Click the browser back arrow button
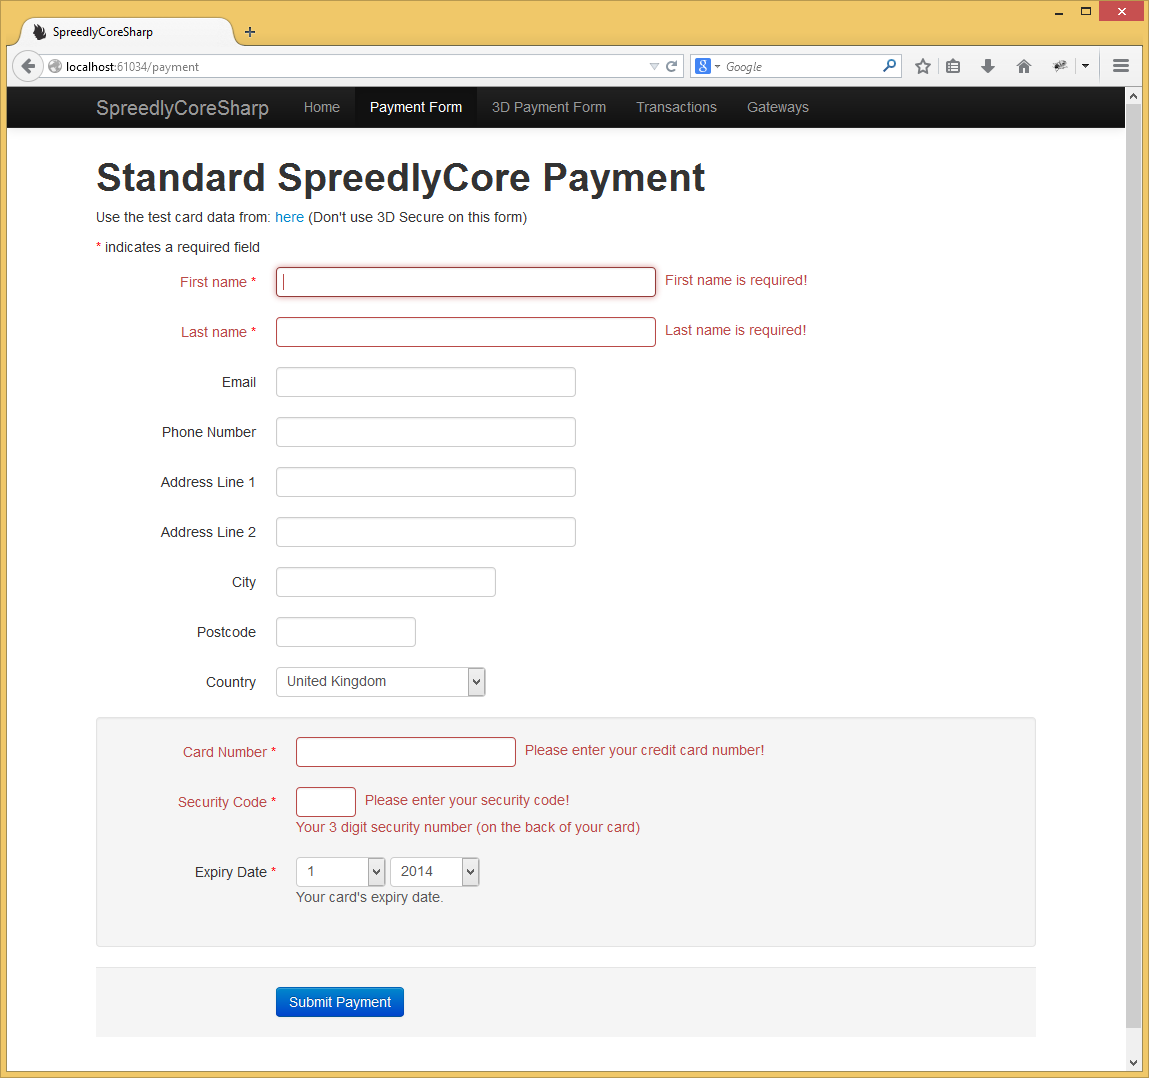 pyautogui.click(x=28, y=67)
